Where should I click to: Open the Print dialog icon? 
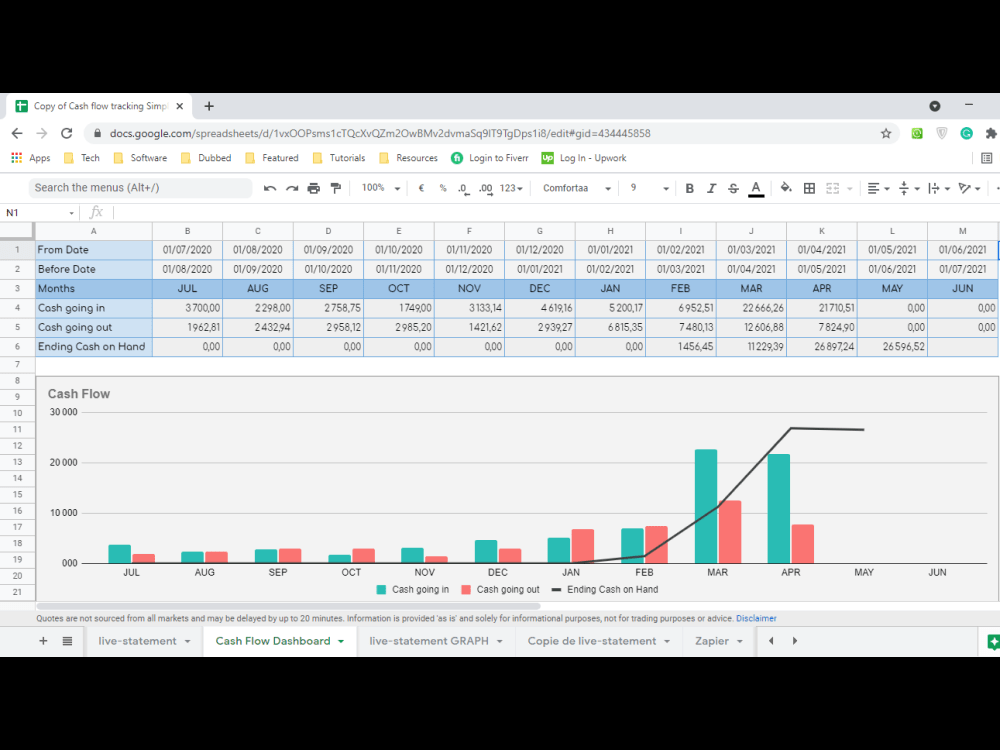[314, 187]
